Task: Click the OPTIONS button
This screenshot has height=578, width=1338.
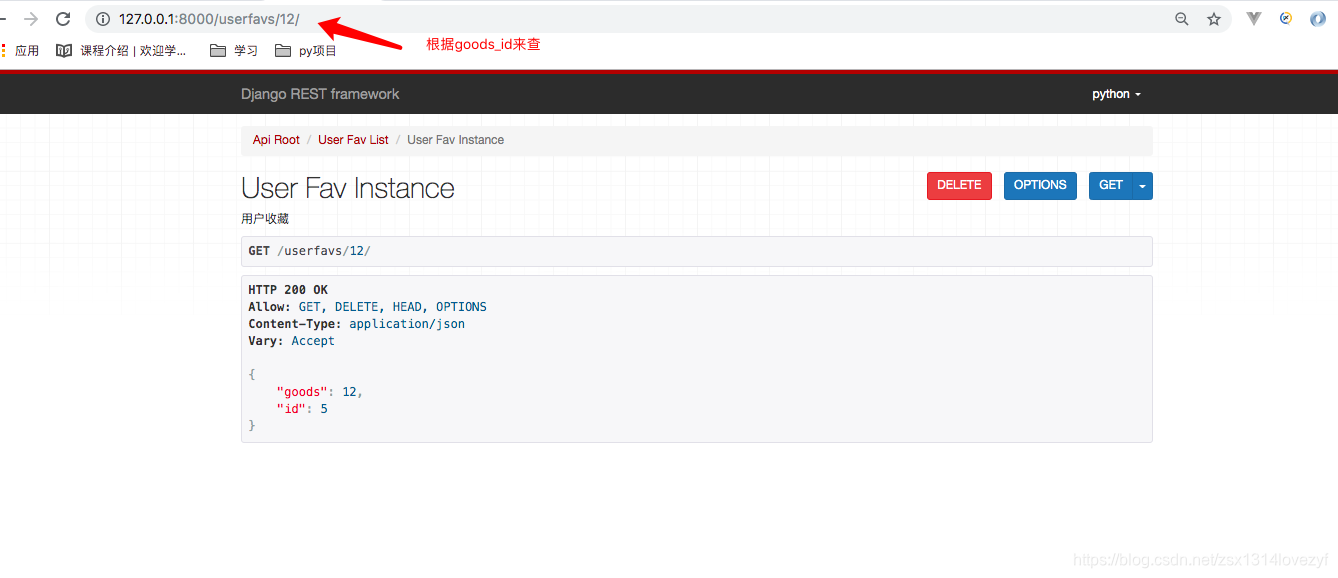Action: (1040, 185)
